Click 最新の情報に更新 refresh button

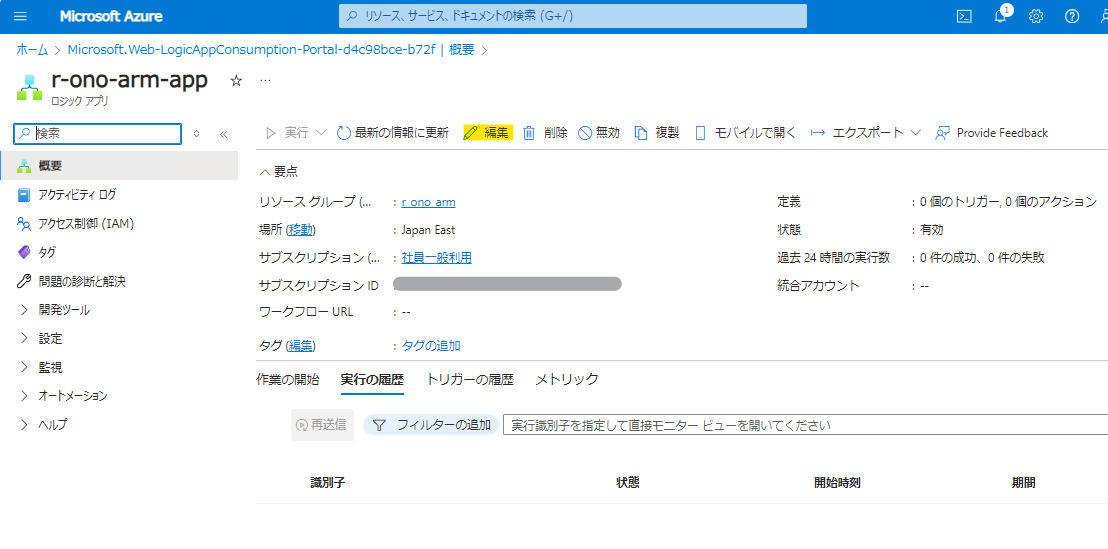click(393, 133)
